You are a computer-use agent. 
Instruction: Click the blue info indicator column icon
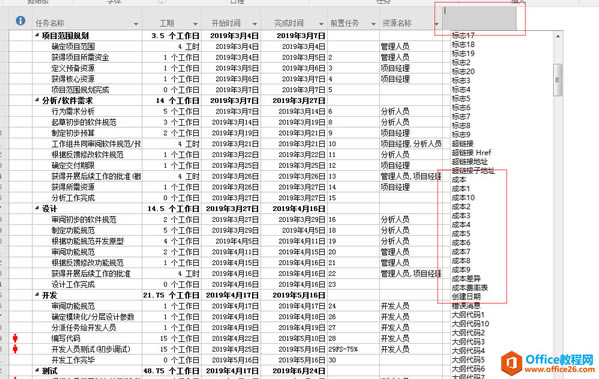(21, 21)
